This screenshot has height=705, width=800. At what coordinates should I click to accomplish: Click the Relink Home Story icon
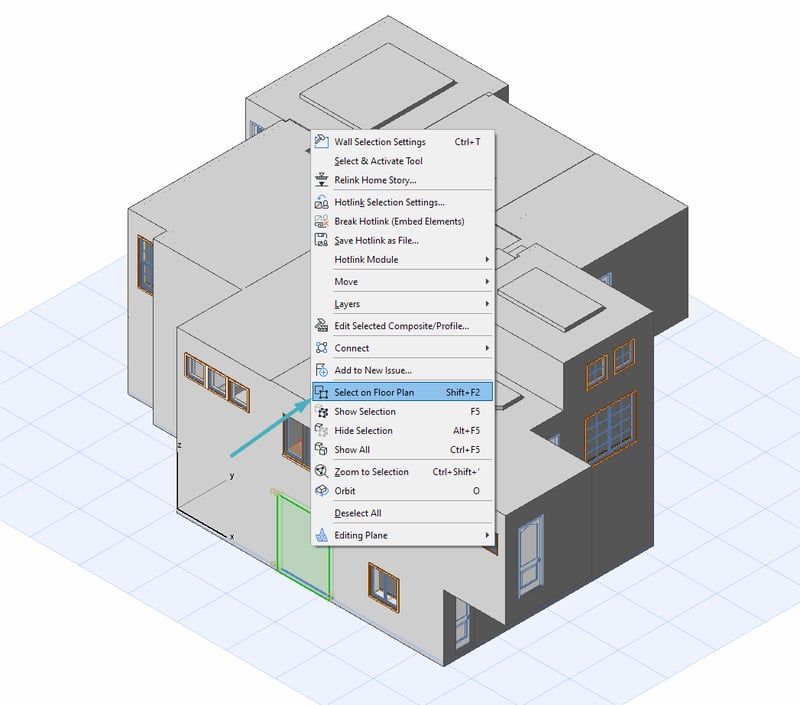coord(321,180)
